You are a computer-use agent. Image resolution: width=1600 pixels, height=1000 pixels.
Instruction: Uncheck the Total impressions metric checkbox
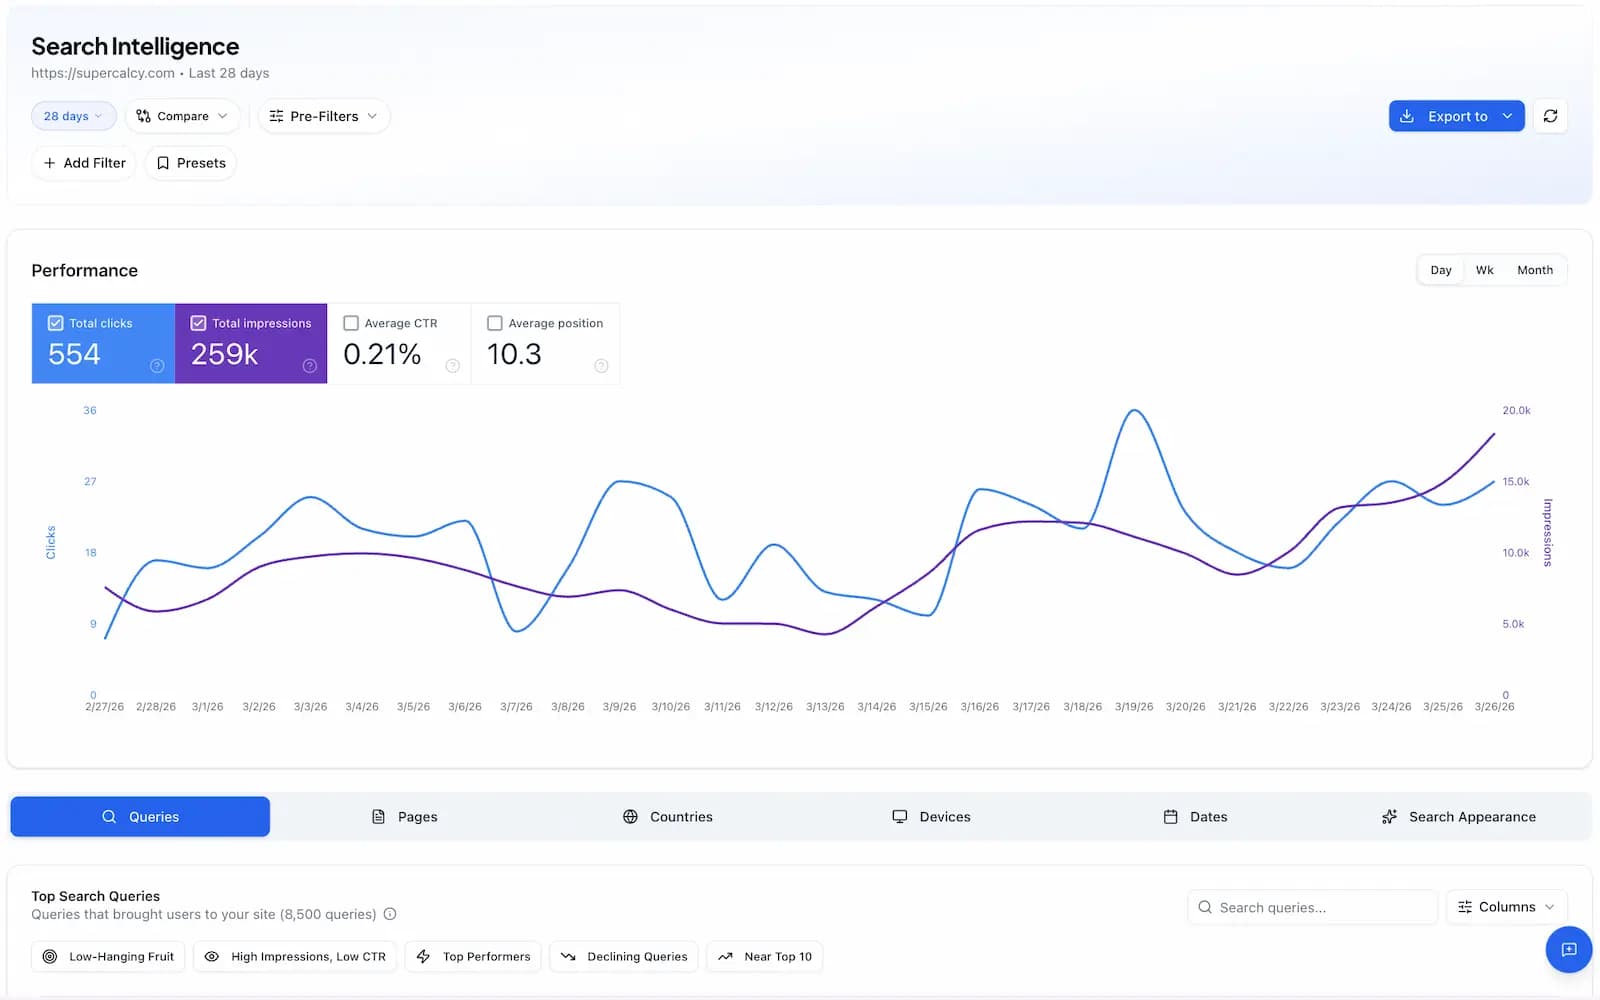coord(198,323)
